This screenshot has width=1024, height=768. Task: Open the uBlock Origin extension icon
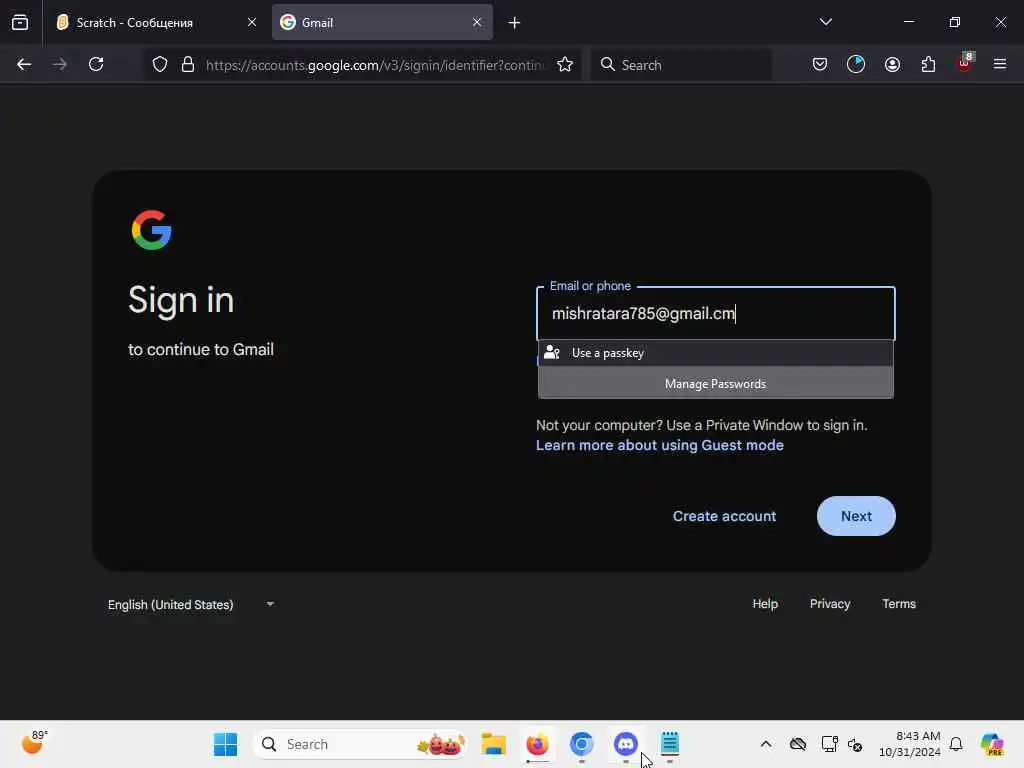965,63
